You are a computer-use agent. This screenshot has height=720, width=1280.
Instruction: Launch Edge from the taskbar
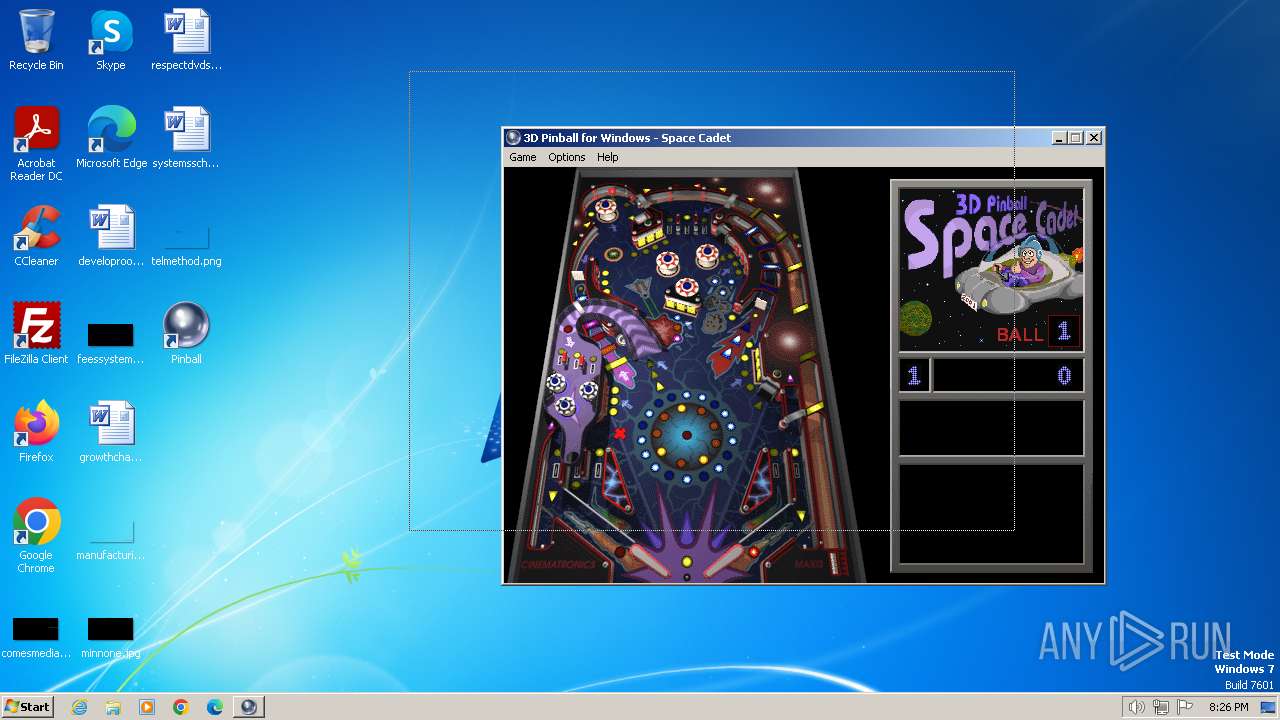tap(215, 707)
